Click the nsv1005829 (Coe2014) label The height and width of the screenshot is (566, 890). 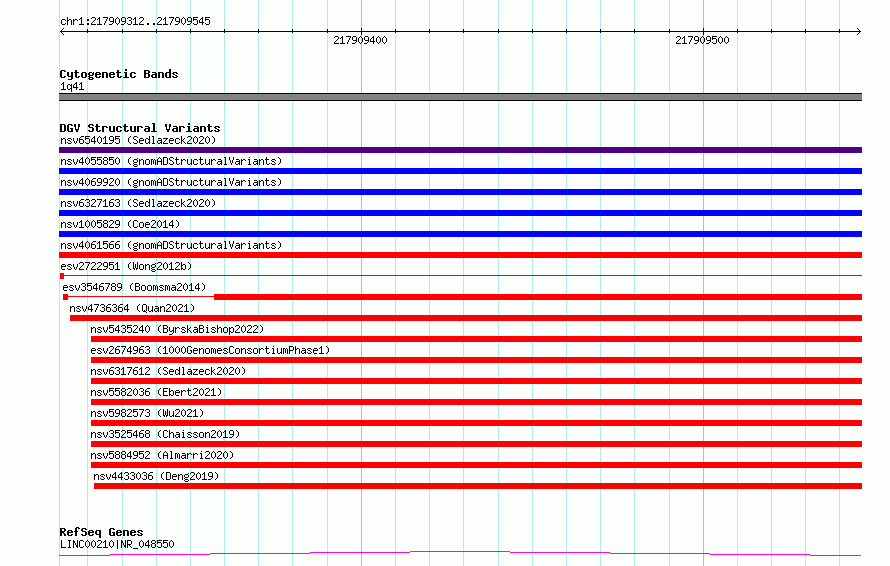pyautogui.click(x=120, y=224)
